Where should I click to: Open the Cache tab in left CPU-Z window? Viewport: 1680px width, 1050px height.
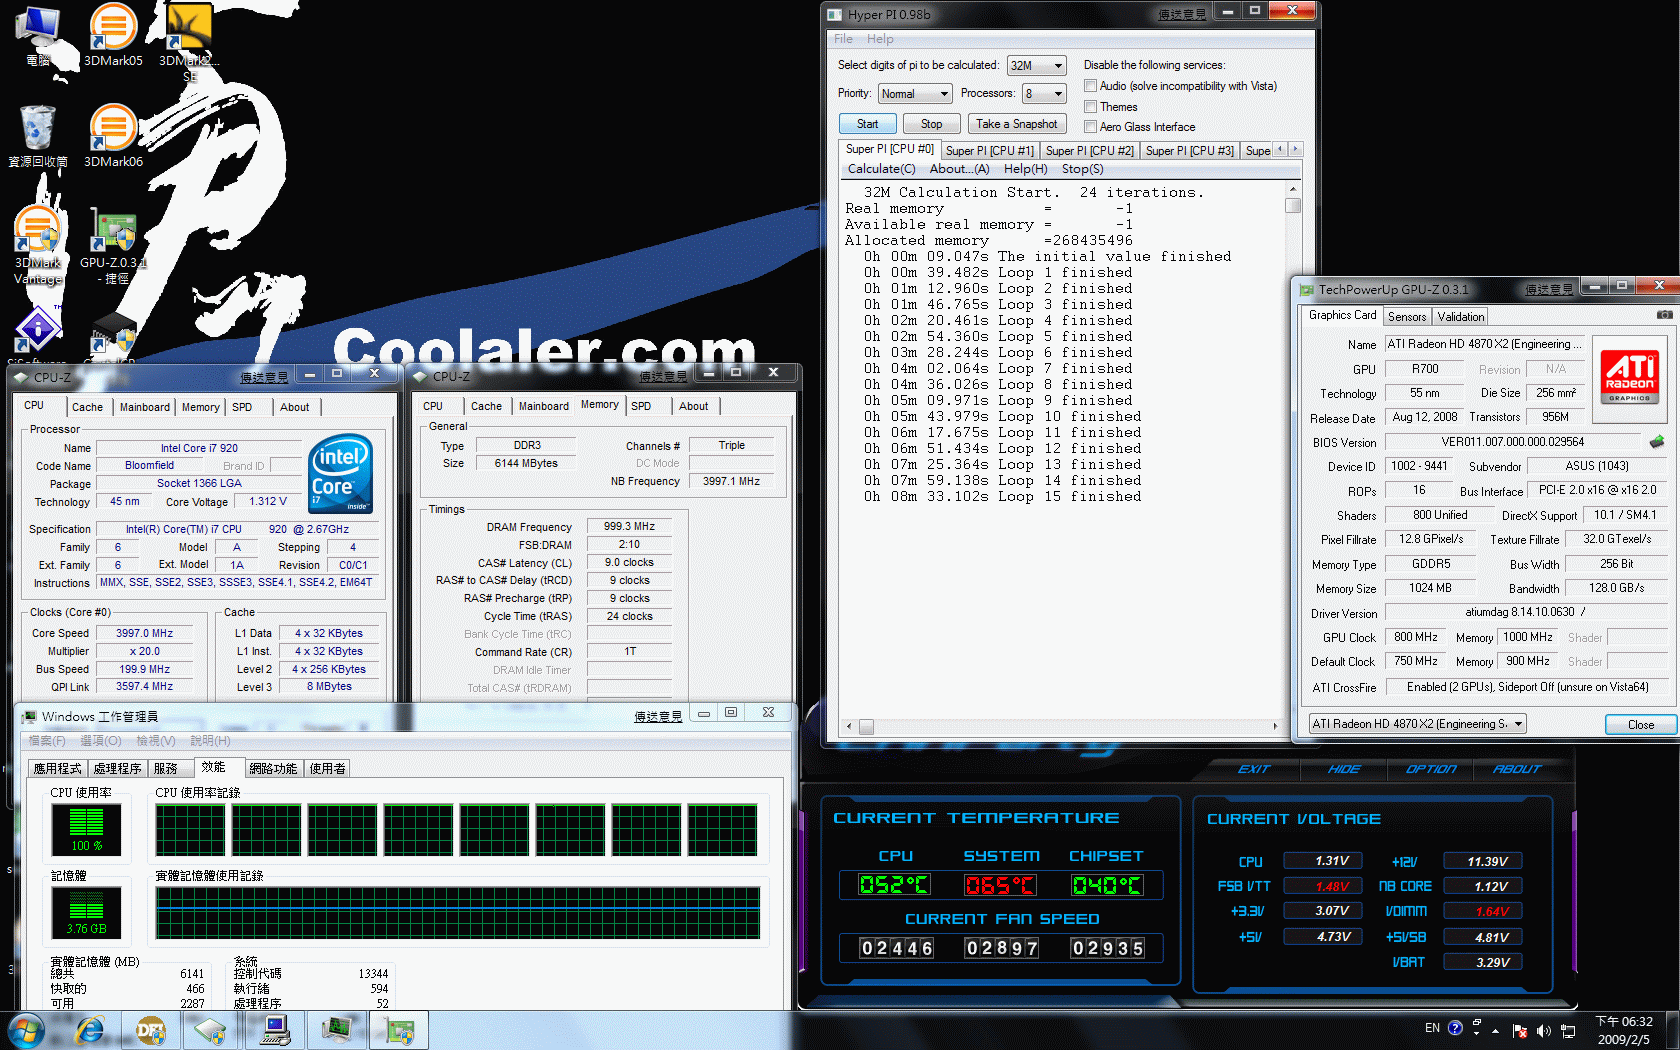coord(87,407)
